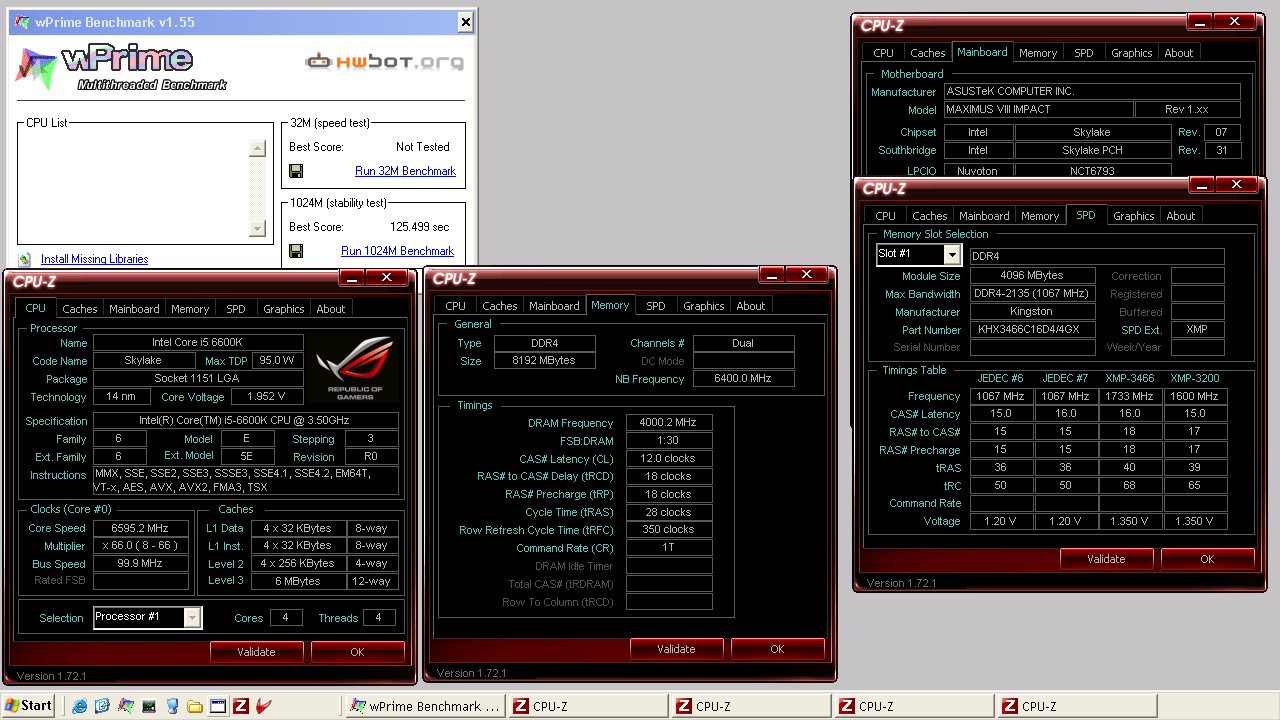Click the save icon beside Run 1024M Benchmark
The height and width of the screenshot is (720, 1280).
coord(296,251)
